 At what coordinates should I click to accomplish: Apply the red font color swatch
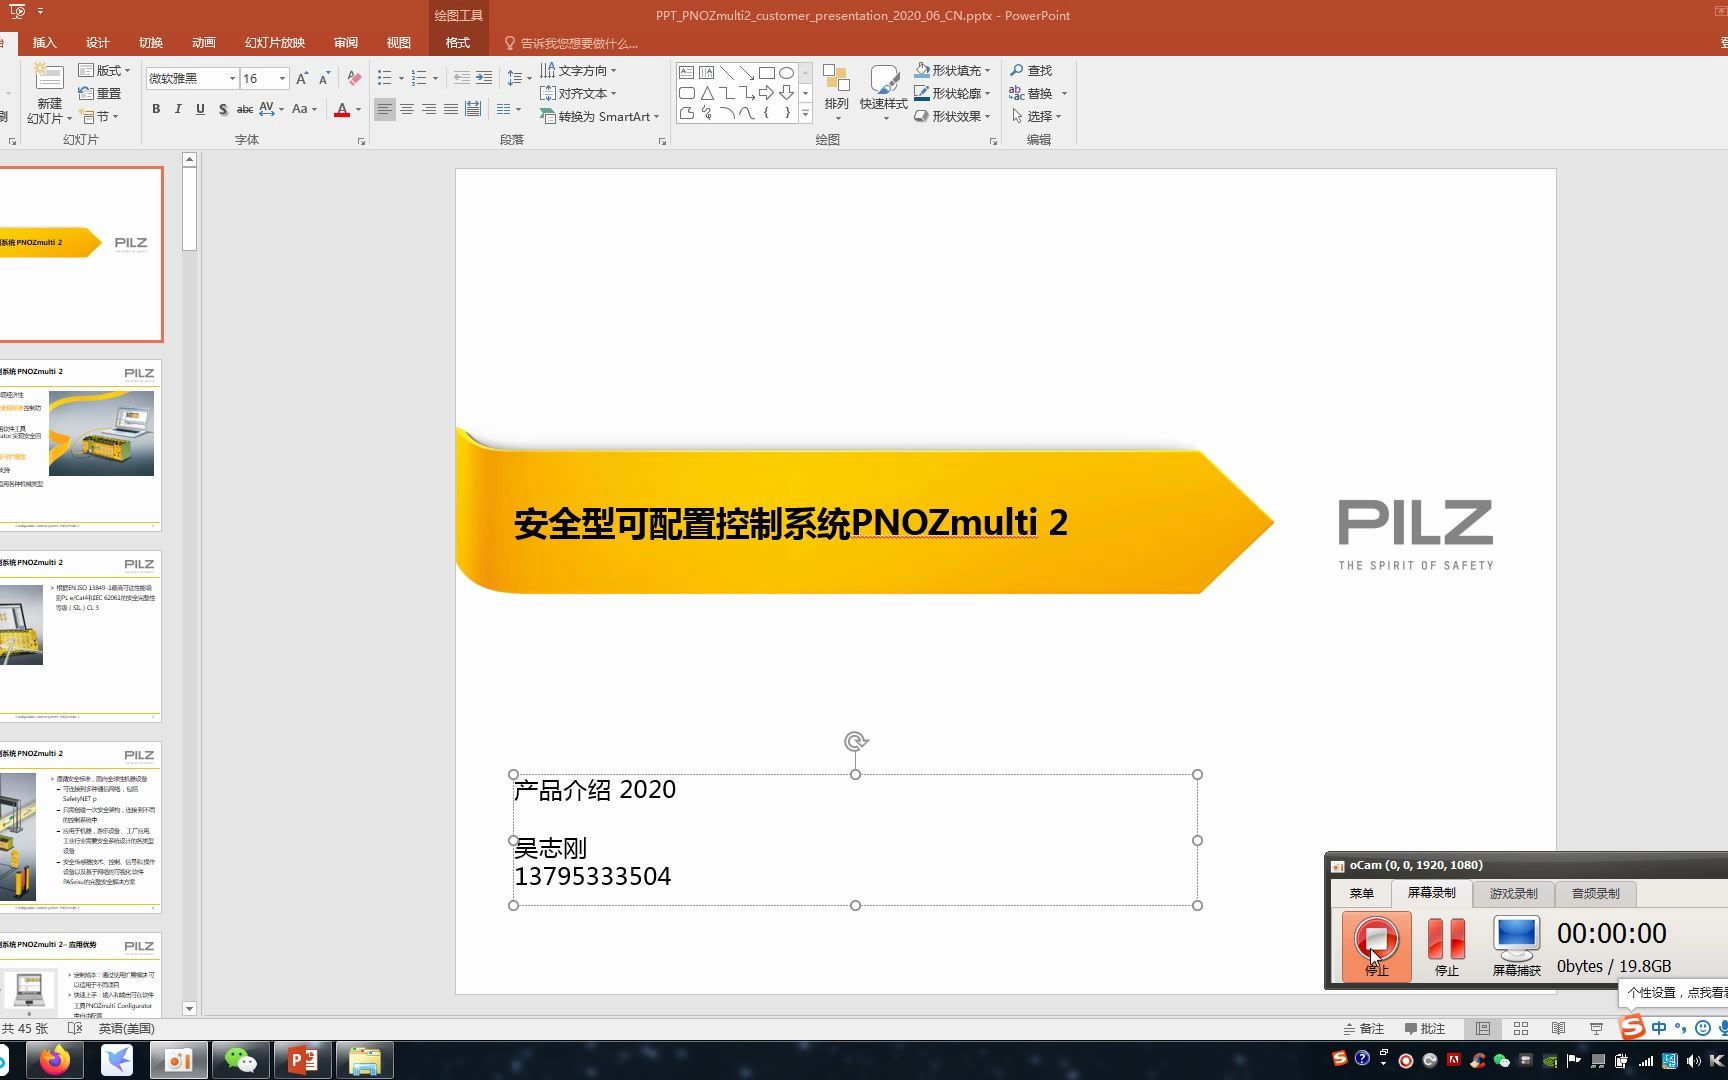pos(342,109)
